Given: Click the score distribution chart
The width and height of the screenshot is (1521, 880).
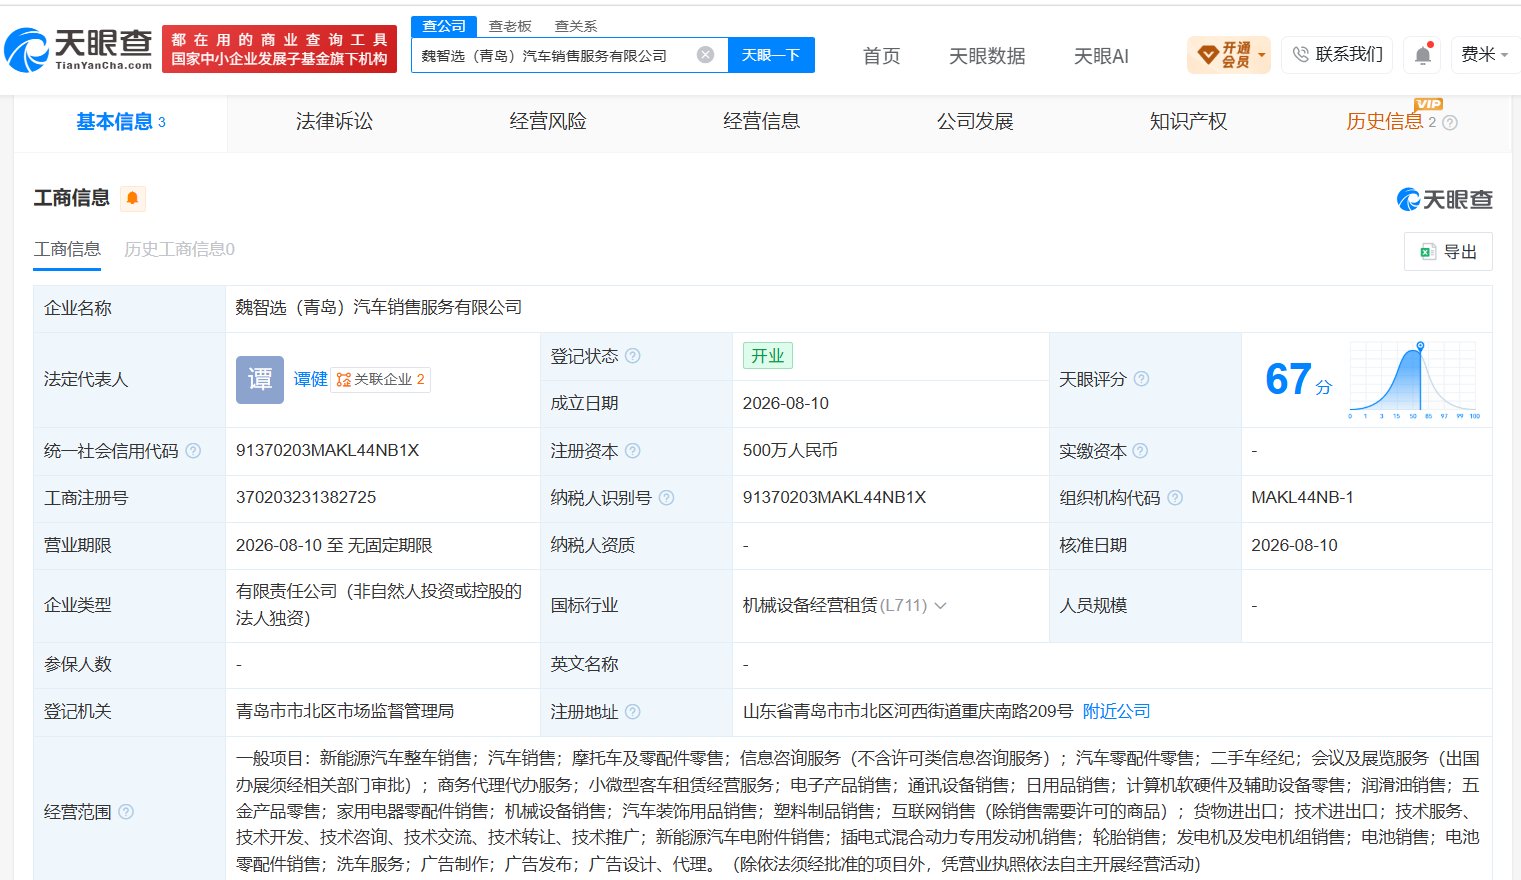Looking at the screenshot, I should pos(1414,380).
